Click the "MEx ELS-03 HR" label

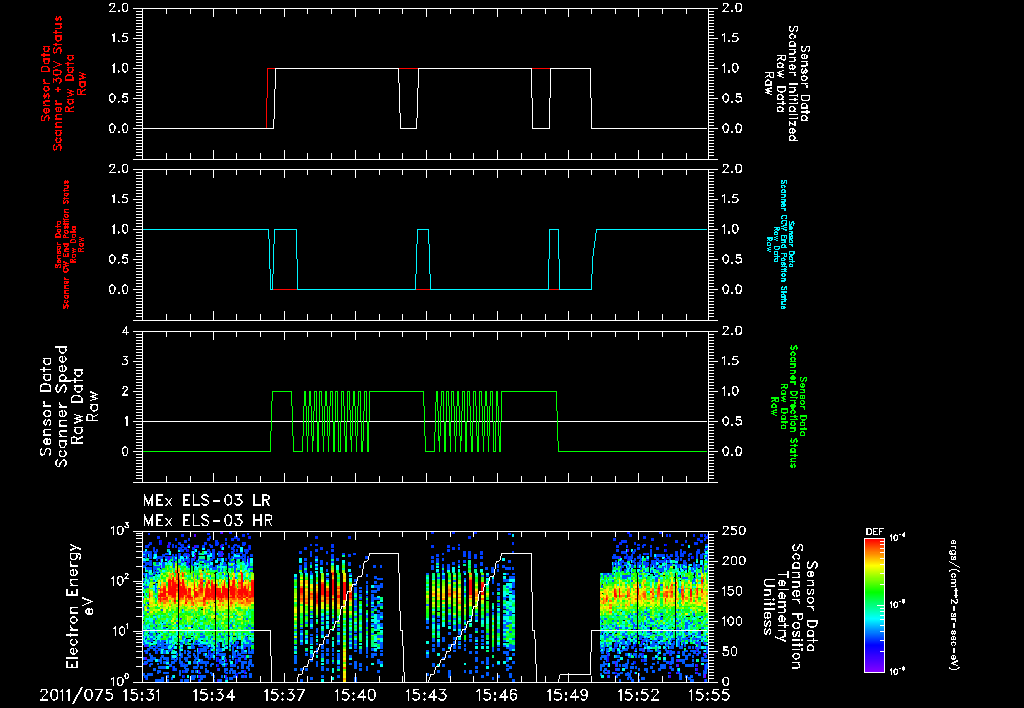(x=208, y=521)
